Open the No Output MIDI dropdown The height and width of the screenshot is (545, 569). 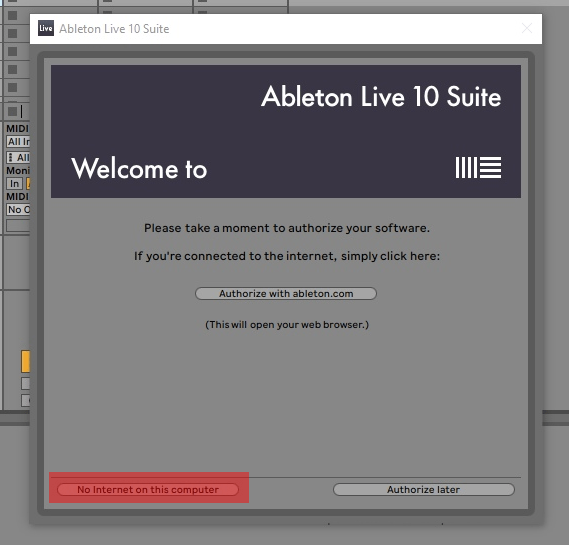tap(18, 210)
